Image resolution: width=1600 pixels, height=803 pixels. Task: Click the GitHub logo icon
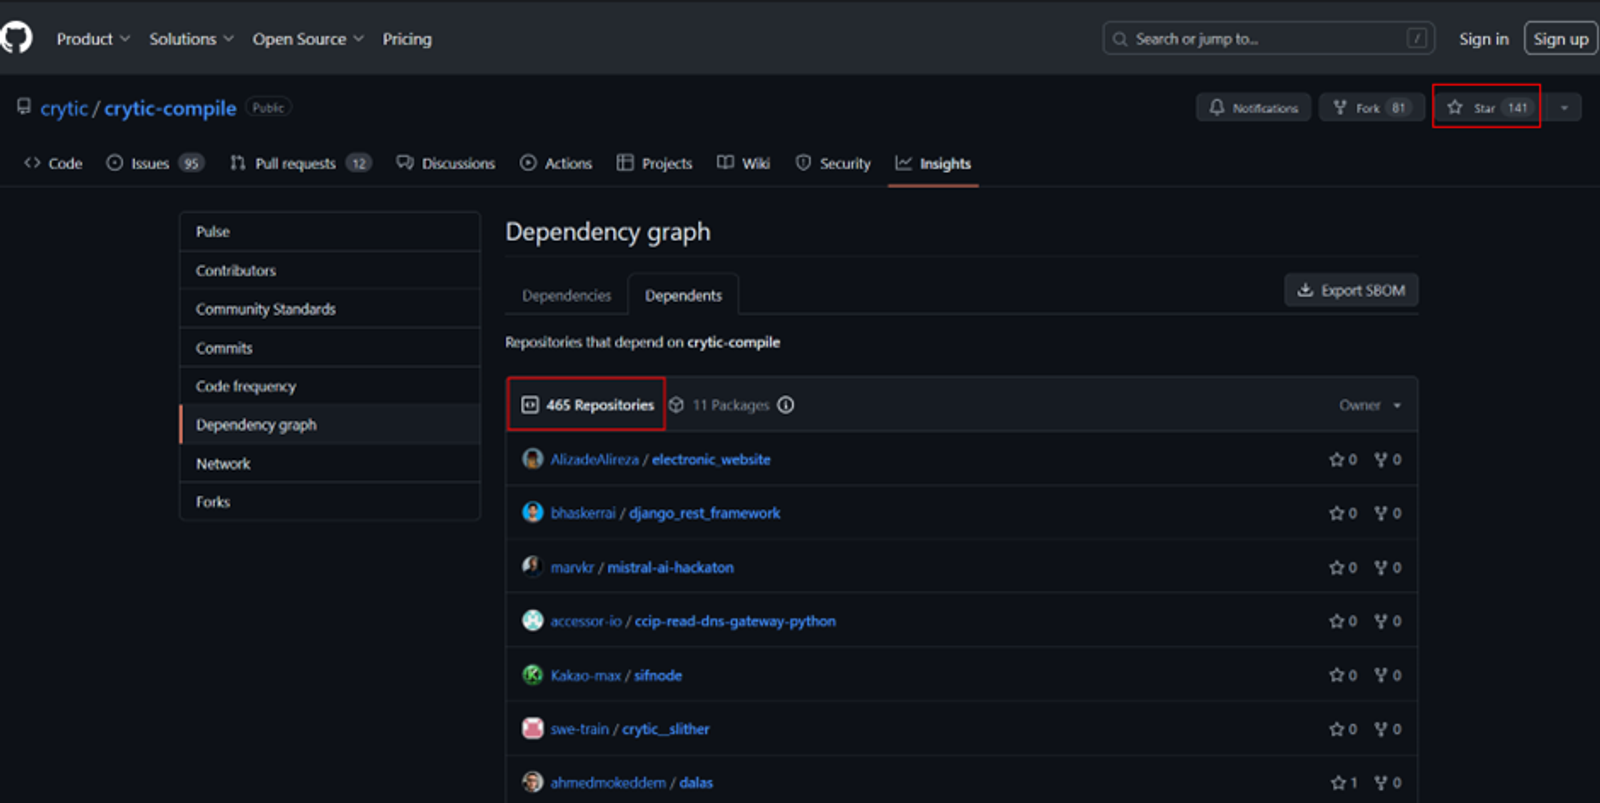pyautogui.click(x=16, y=38)
